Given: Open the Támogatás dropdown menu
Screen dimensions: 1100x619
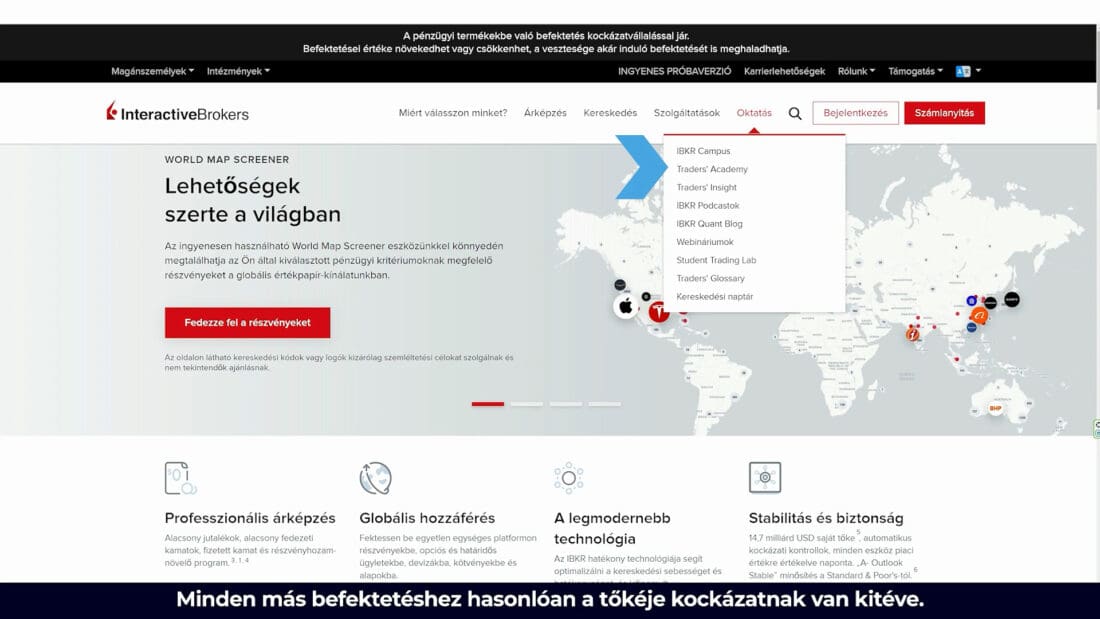Looking at the screenshot, I should pyautogui.click(x=915, y=72).
